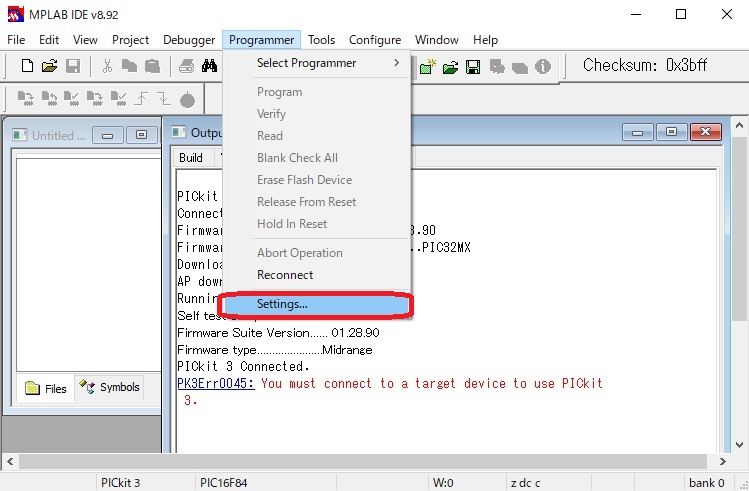Expand the Select Programmer submenu
This screenshot has height=491, width=749.
316,63
